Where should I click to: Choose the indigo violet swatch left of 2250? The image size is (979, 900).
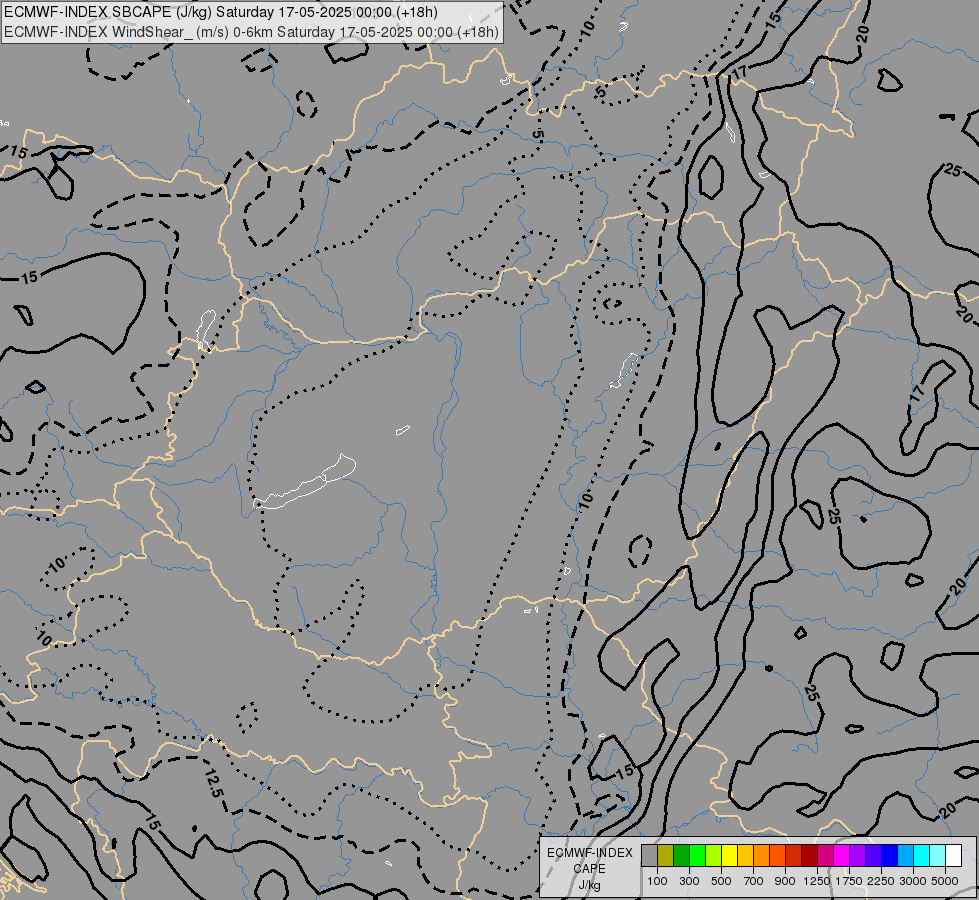point(873,855)
